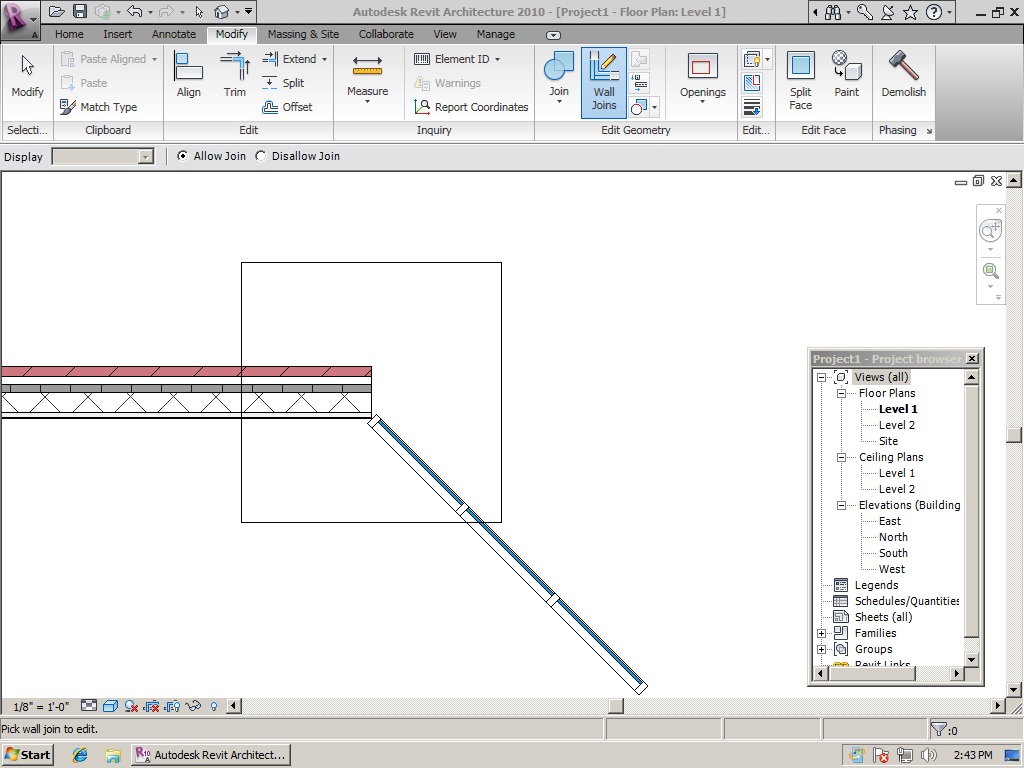Click the ribbon minimize toggle button after Manage
Viewport: 1024px width, 768px height.
[553, 35]
